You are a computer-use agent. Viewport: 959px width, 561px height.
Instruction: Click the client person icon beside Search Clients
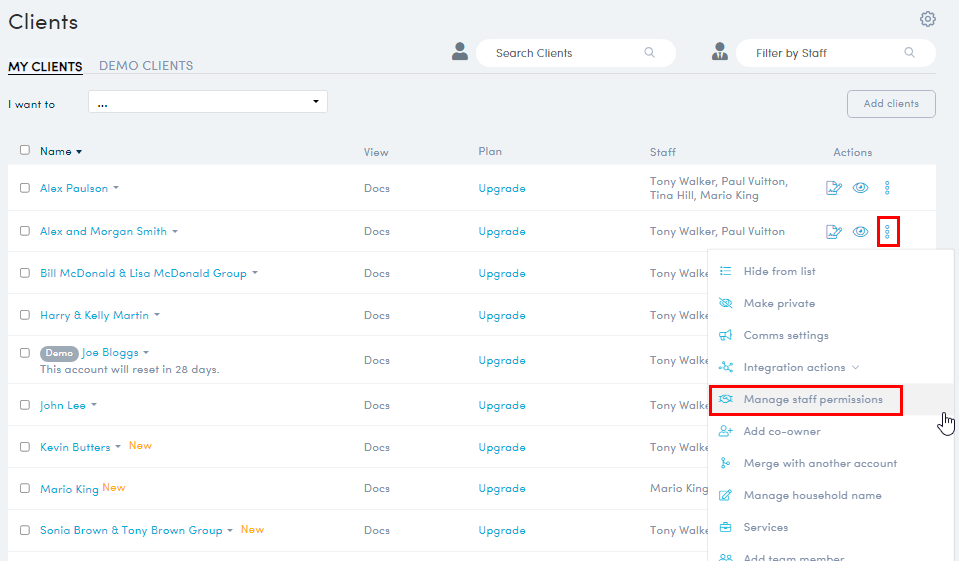pyautogui.click(x=460, y=52)
